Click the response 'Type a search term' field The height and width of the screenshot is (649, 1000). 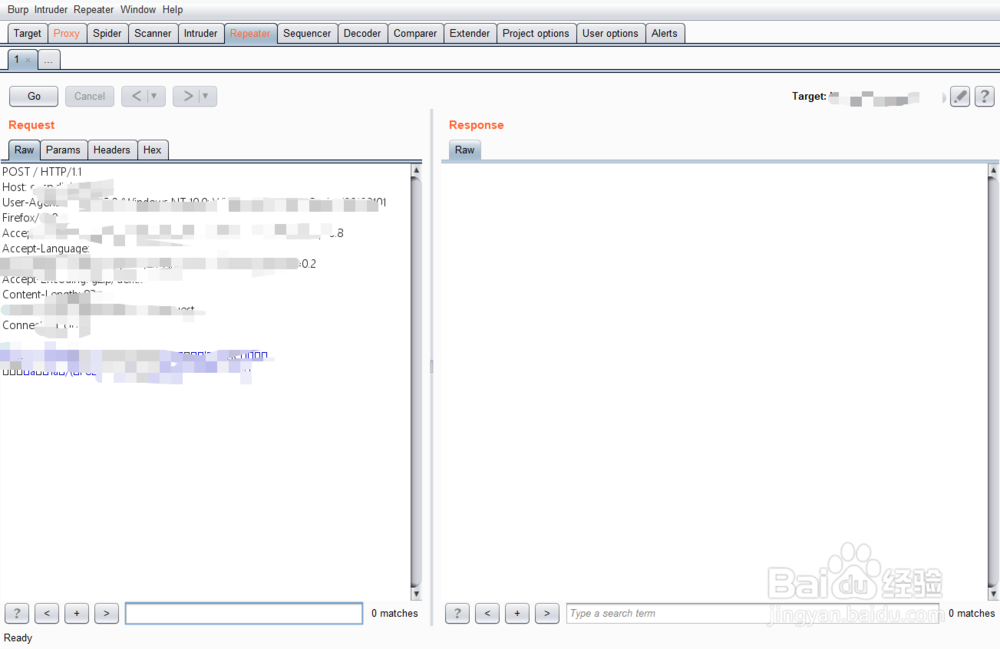[753, 613]
